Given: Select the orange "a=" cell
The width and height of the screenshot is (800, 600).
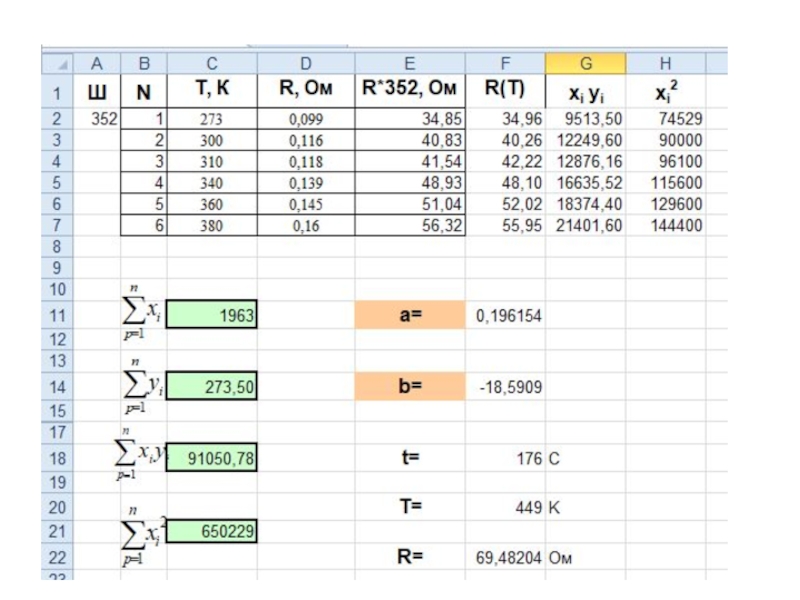Looking at the screenshot, I should pyautogui.click(x=411, y=315).
